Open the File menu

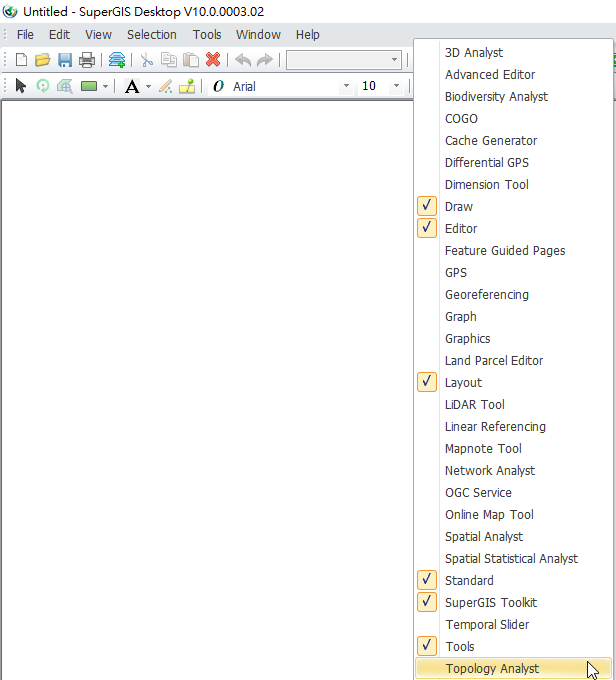25,35
